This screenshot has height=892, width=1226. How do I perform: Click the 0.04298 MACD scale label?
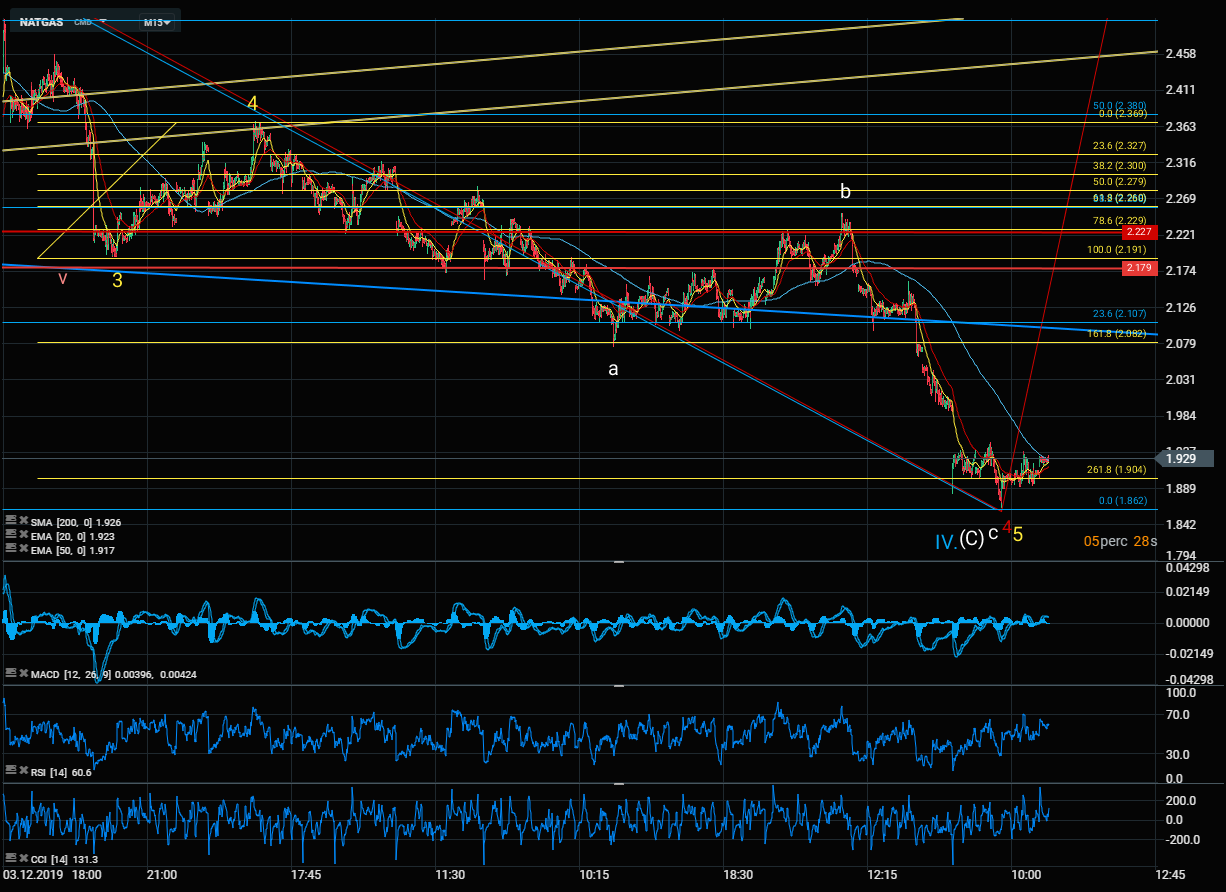pyautogui.click(x=1186, y=568)
